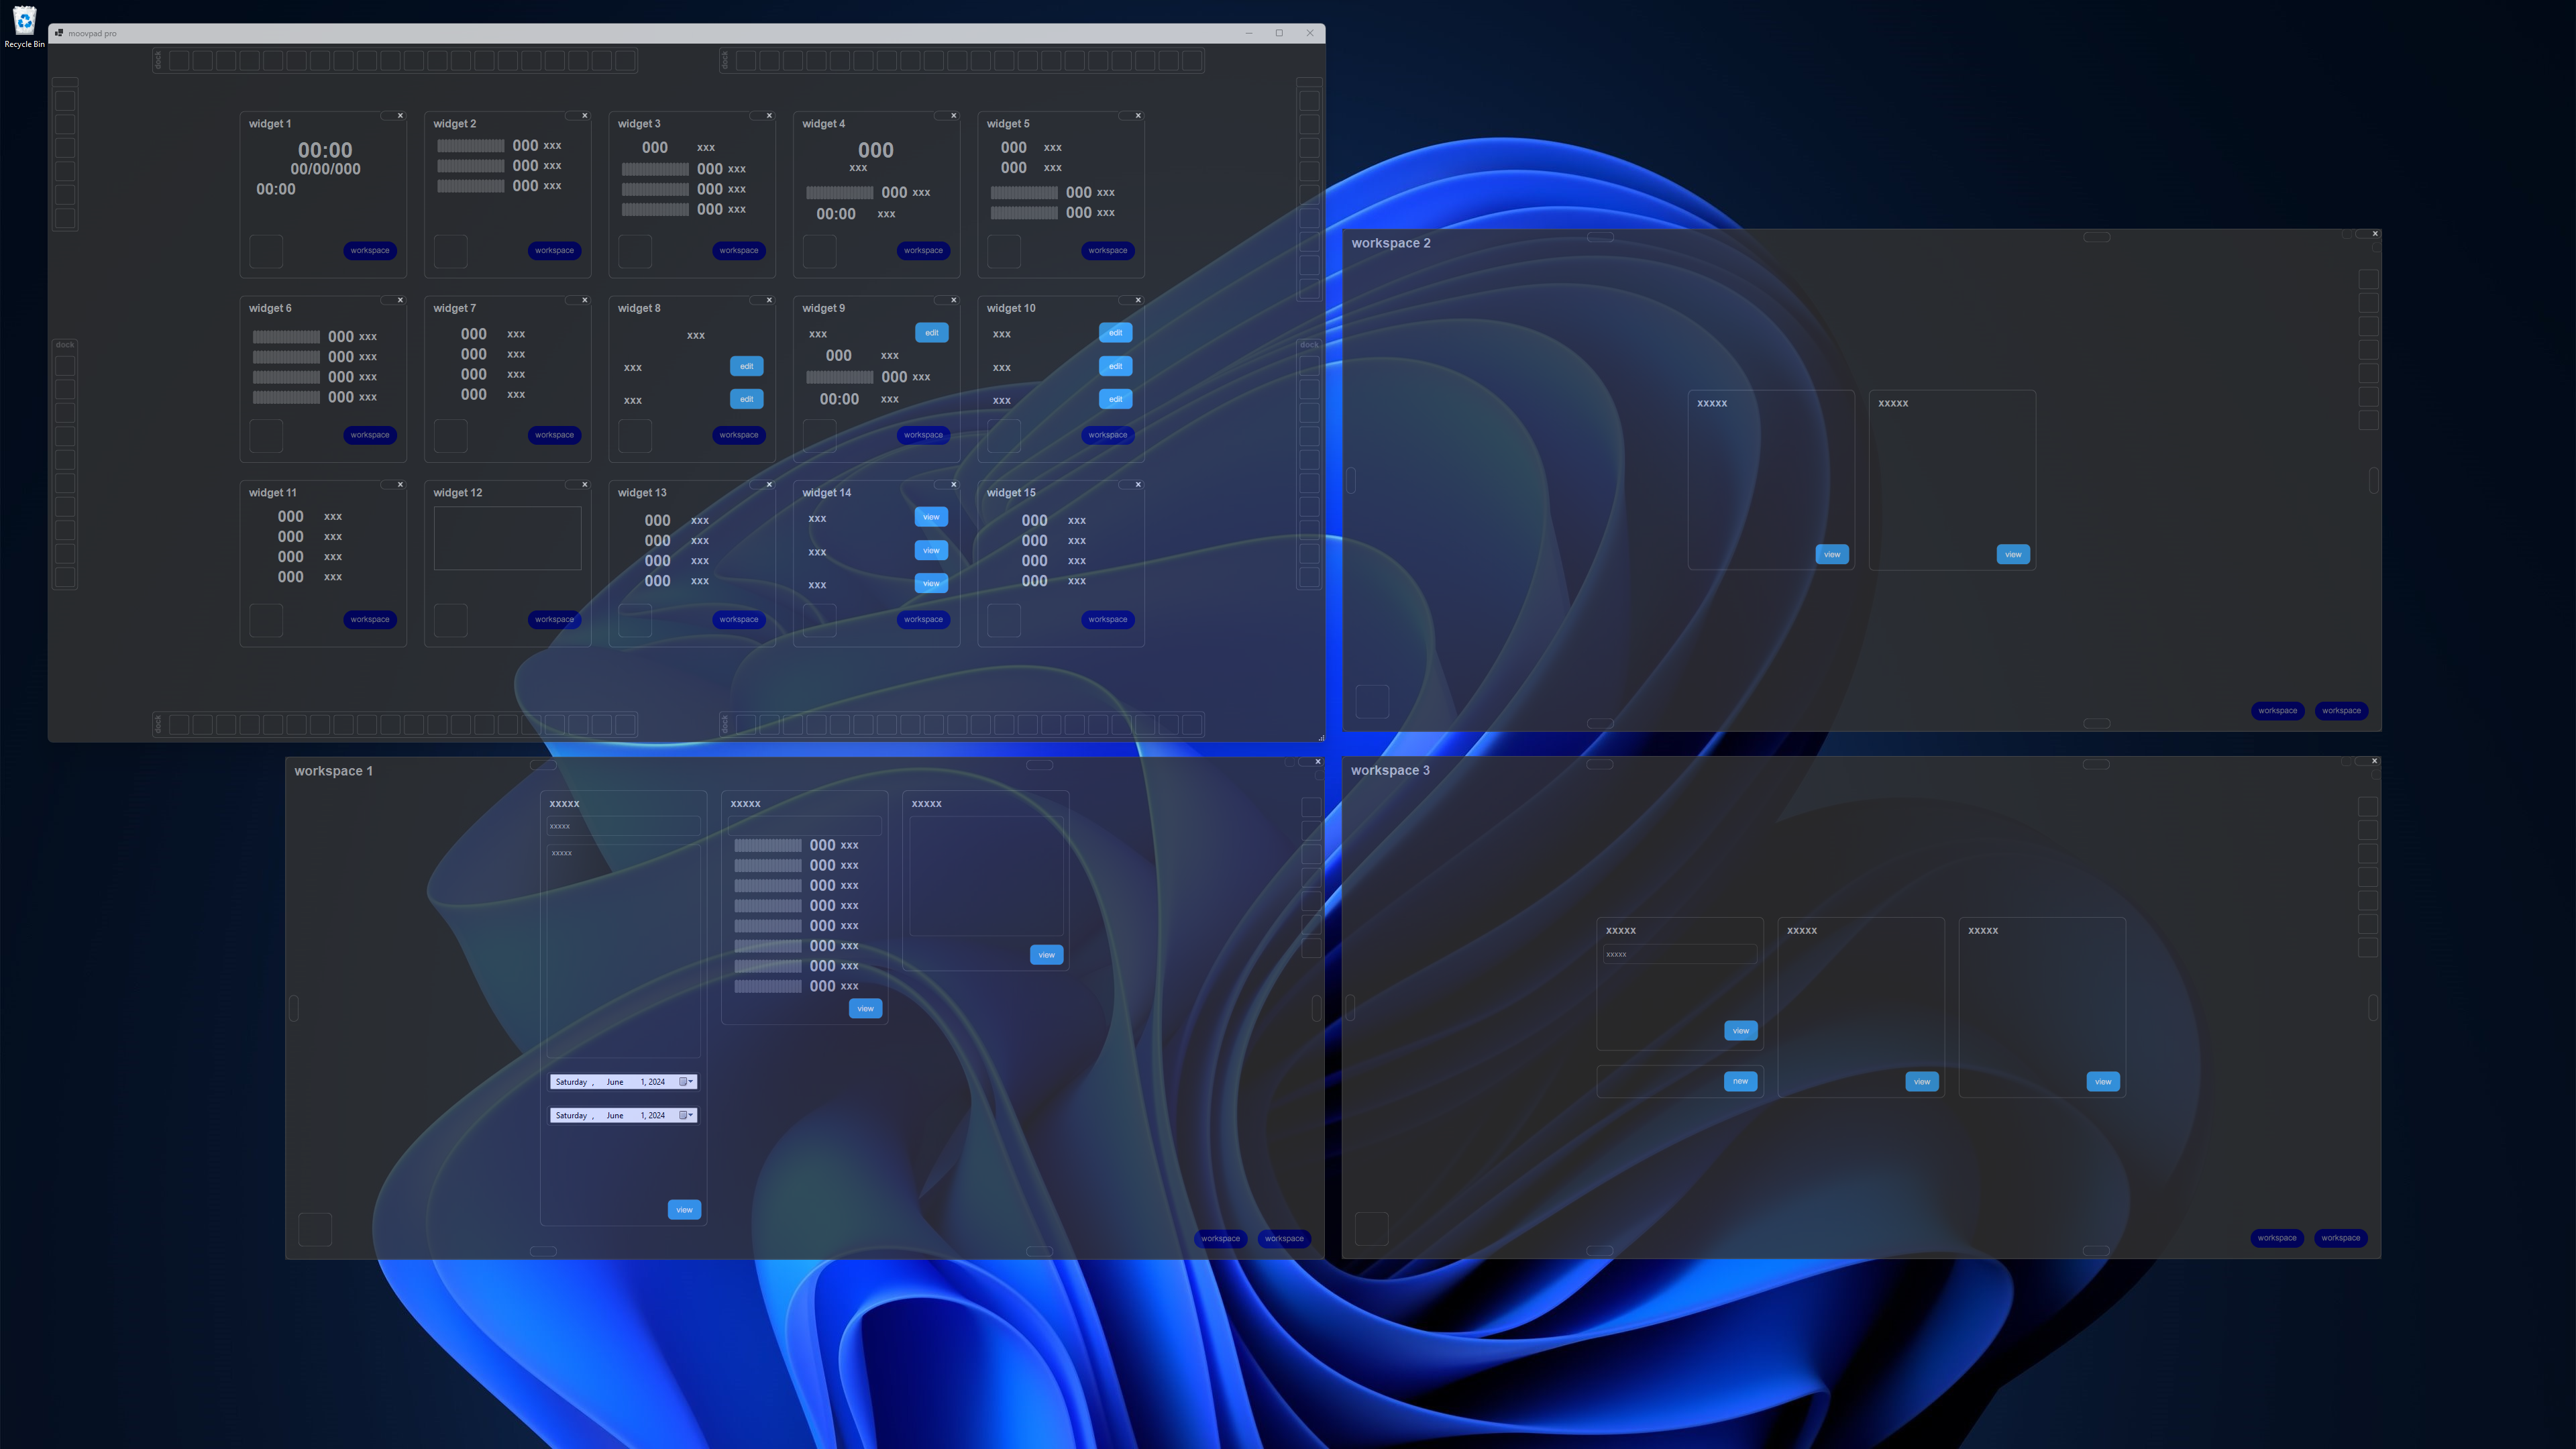The image size is (2576, 1449).
Task: Click the workspace 3 panel title
Action: coord(1390,770)
